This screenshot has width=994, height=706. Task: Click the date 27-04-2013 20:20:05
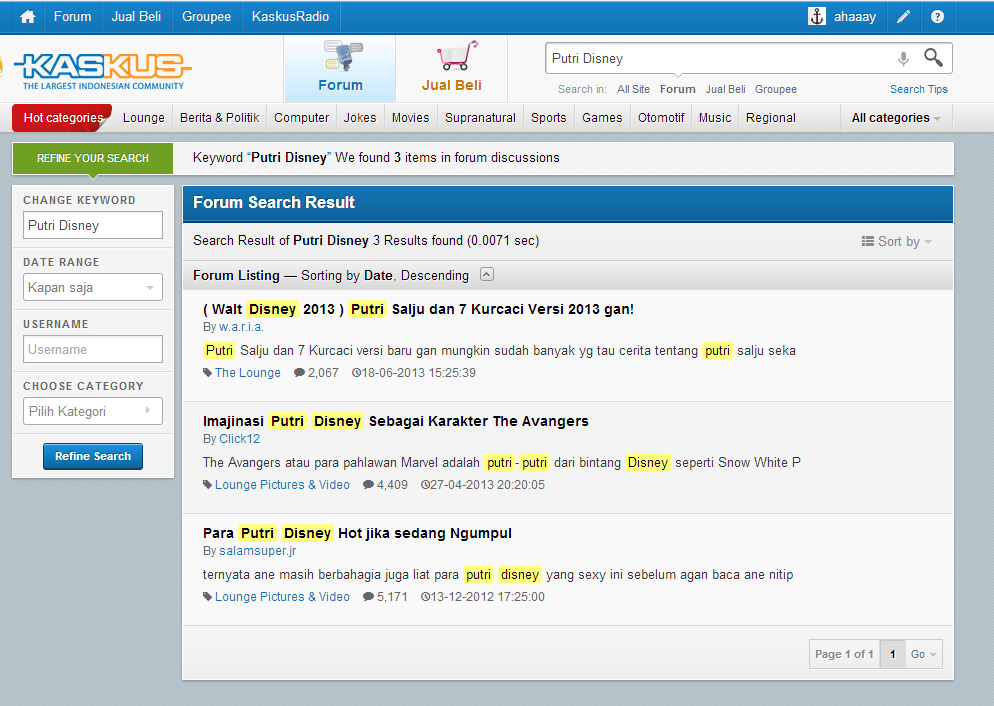tap(482, 485)
